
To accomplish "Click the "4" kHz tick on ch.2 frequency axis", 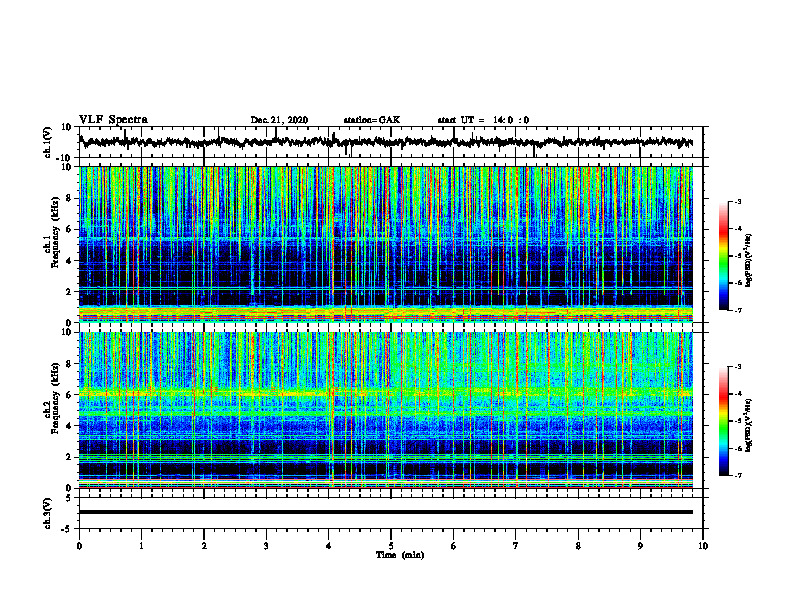I will click(x=69, y=426).
